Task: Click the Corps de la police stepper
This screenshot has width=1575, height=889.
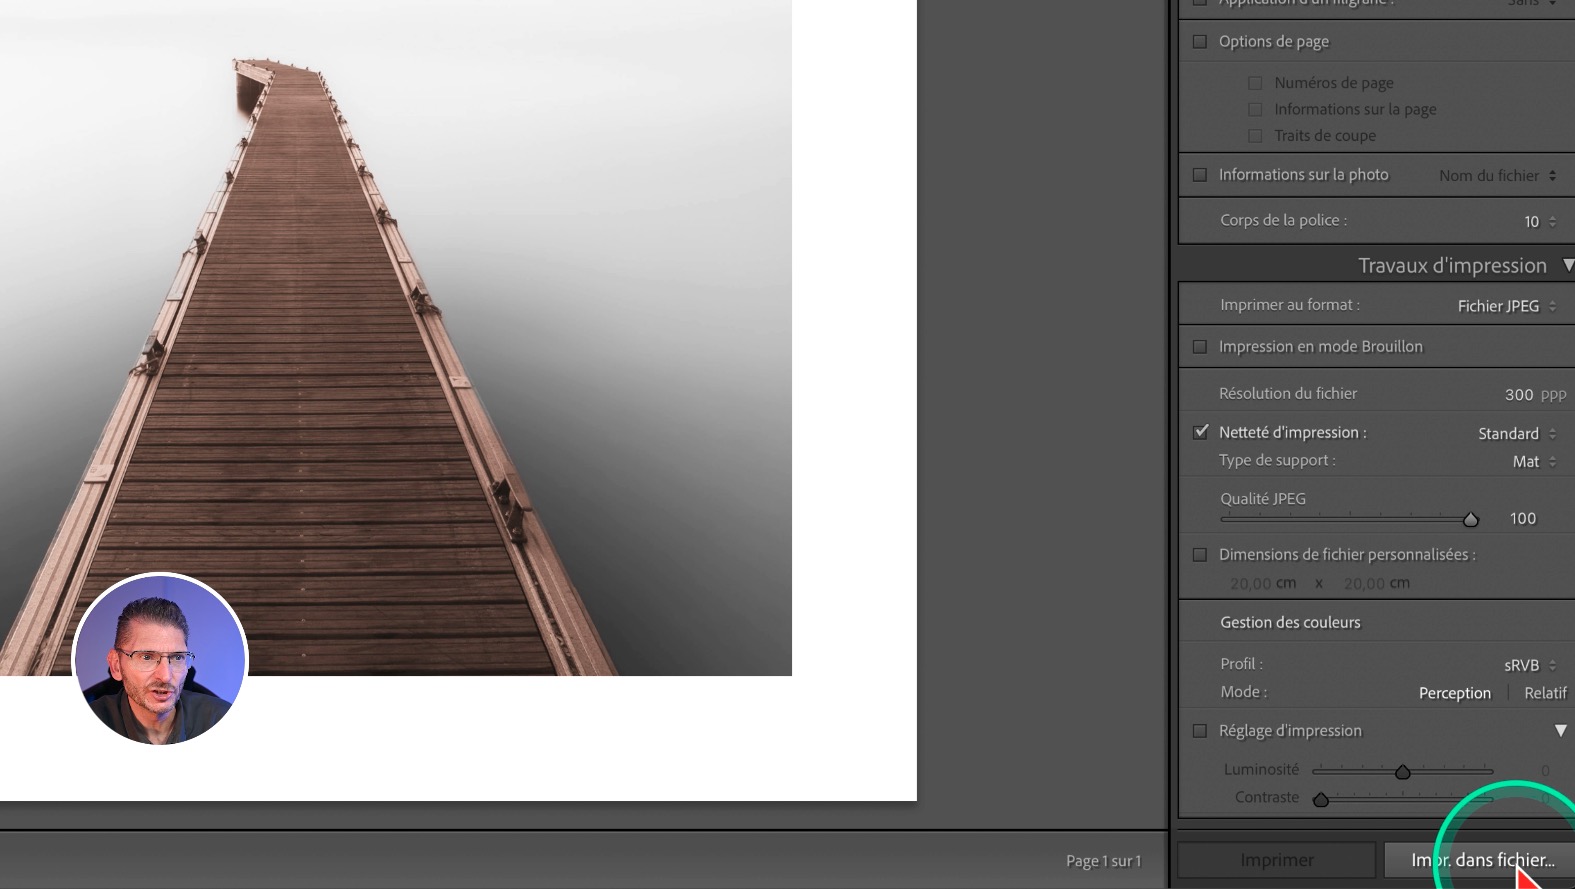Action: click(x=1552, y=221)
